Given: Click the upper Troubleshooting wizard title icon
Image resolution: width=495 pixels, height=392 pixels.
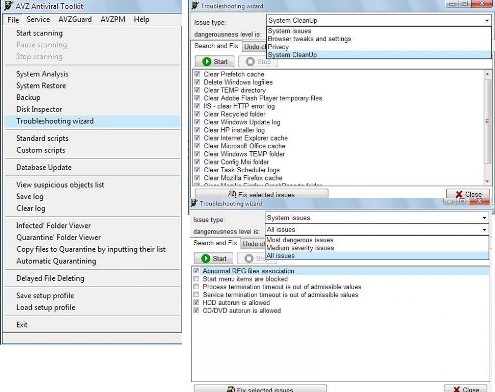Looking at the screenshot, I should point(195,5).
